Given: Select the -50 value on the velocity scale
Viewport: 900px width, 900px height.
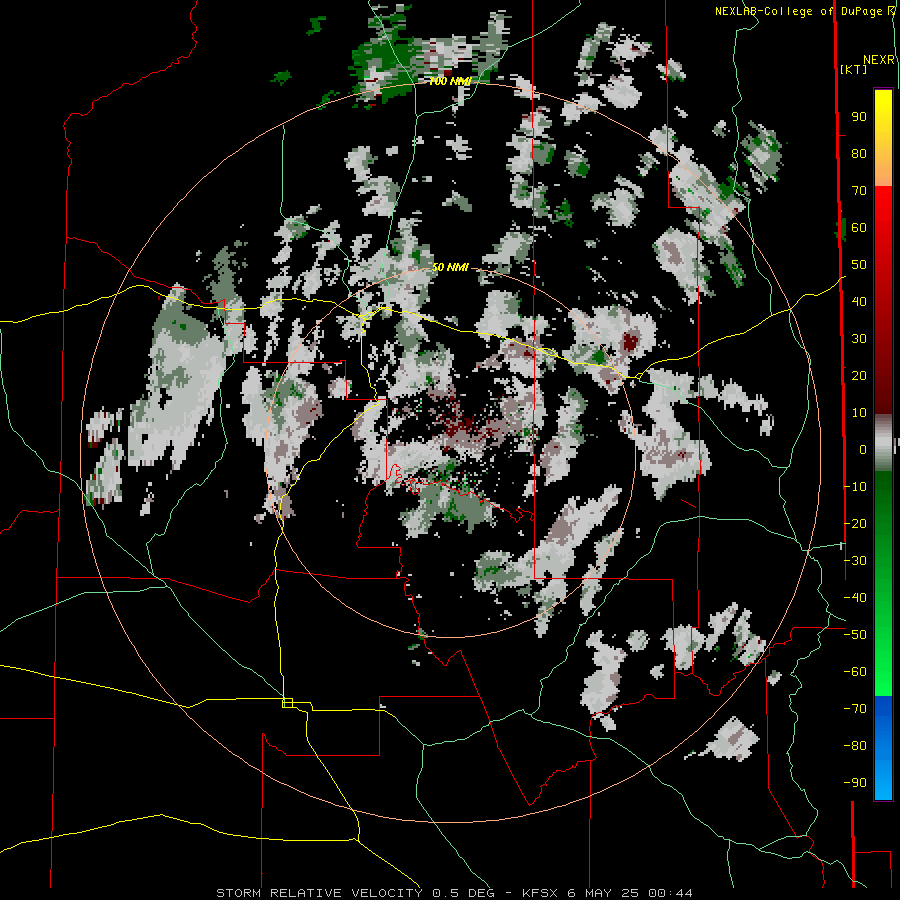Looking at the screenshot, I should [x=855, y=635].
